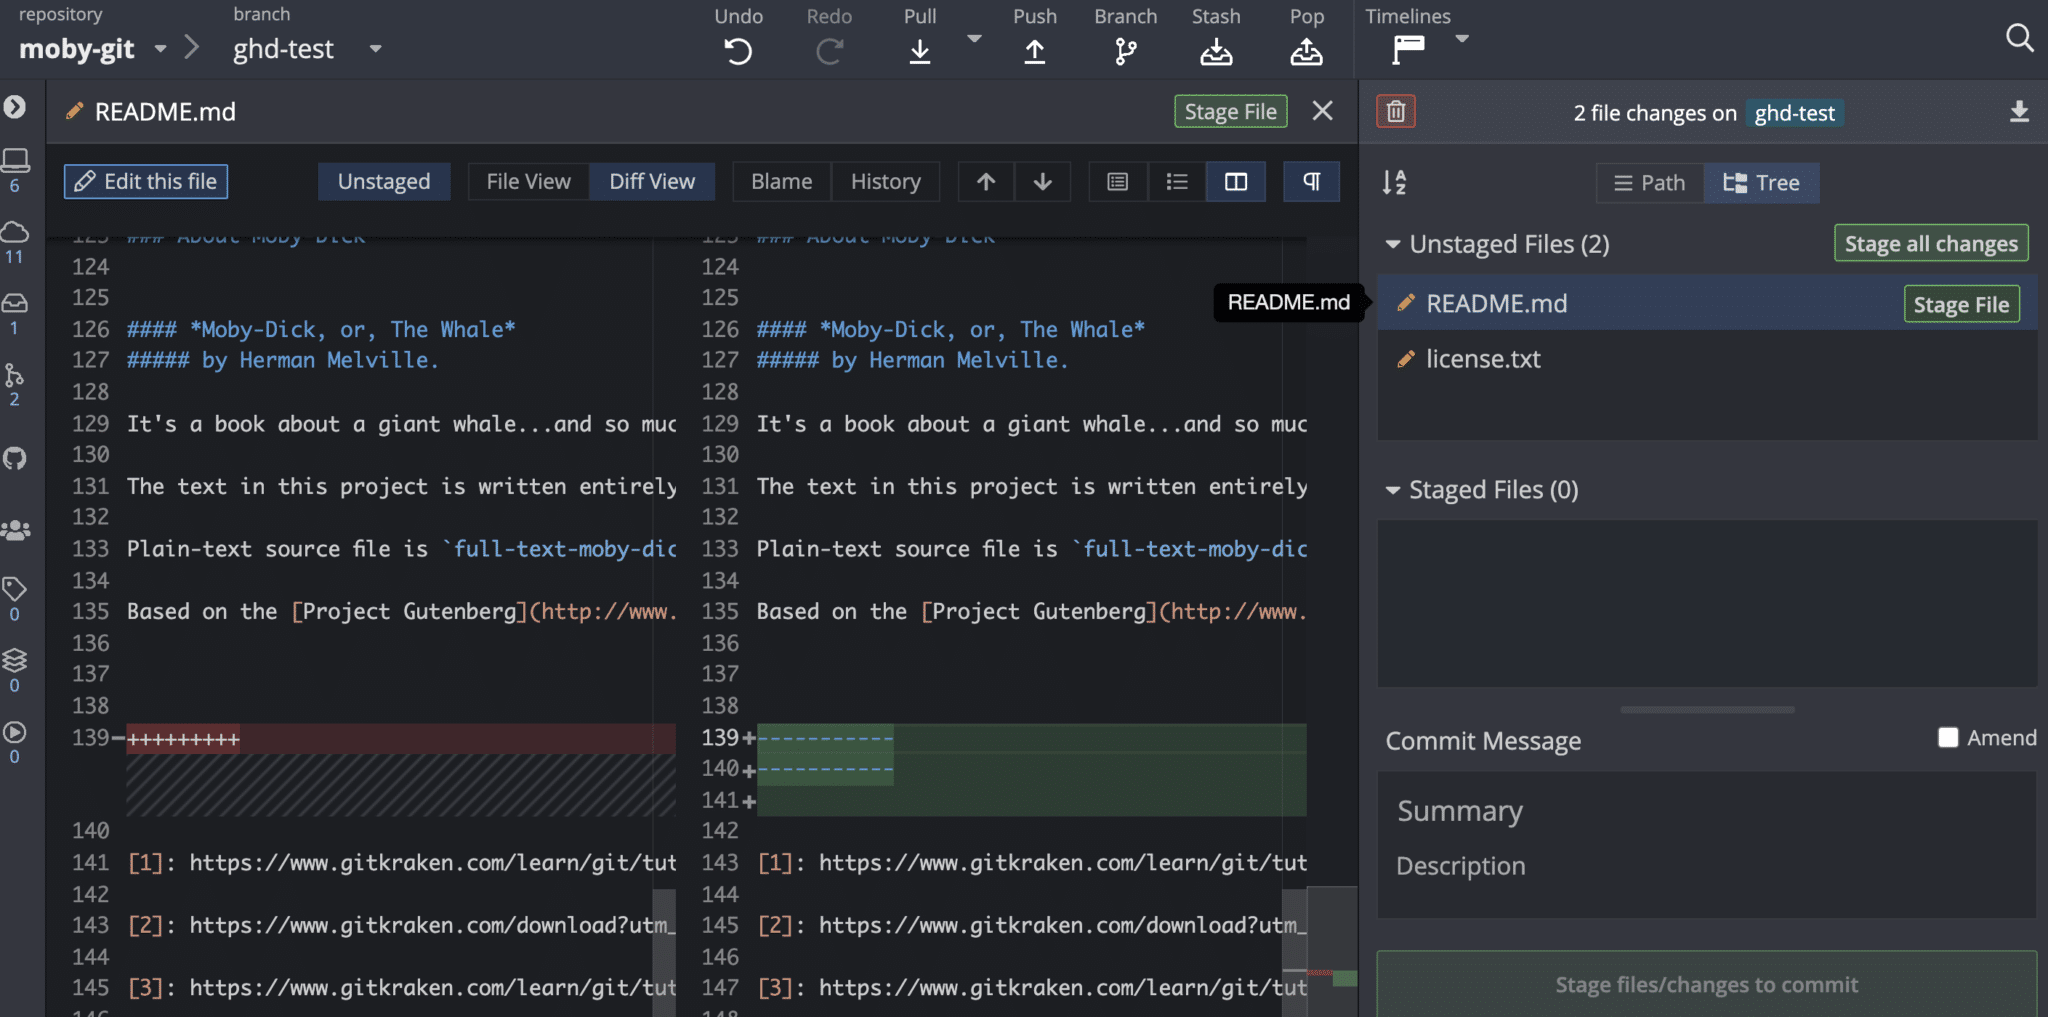Click the Undo icon in the toolbar
The height and width of the screenshot is (1017, 2048).
pyautogui.click(x=738, y=50)
